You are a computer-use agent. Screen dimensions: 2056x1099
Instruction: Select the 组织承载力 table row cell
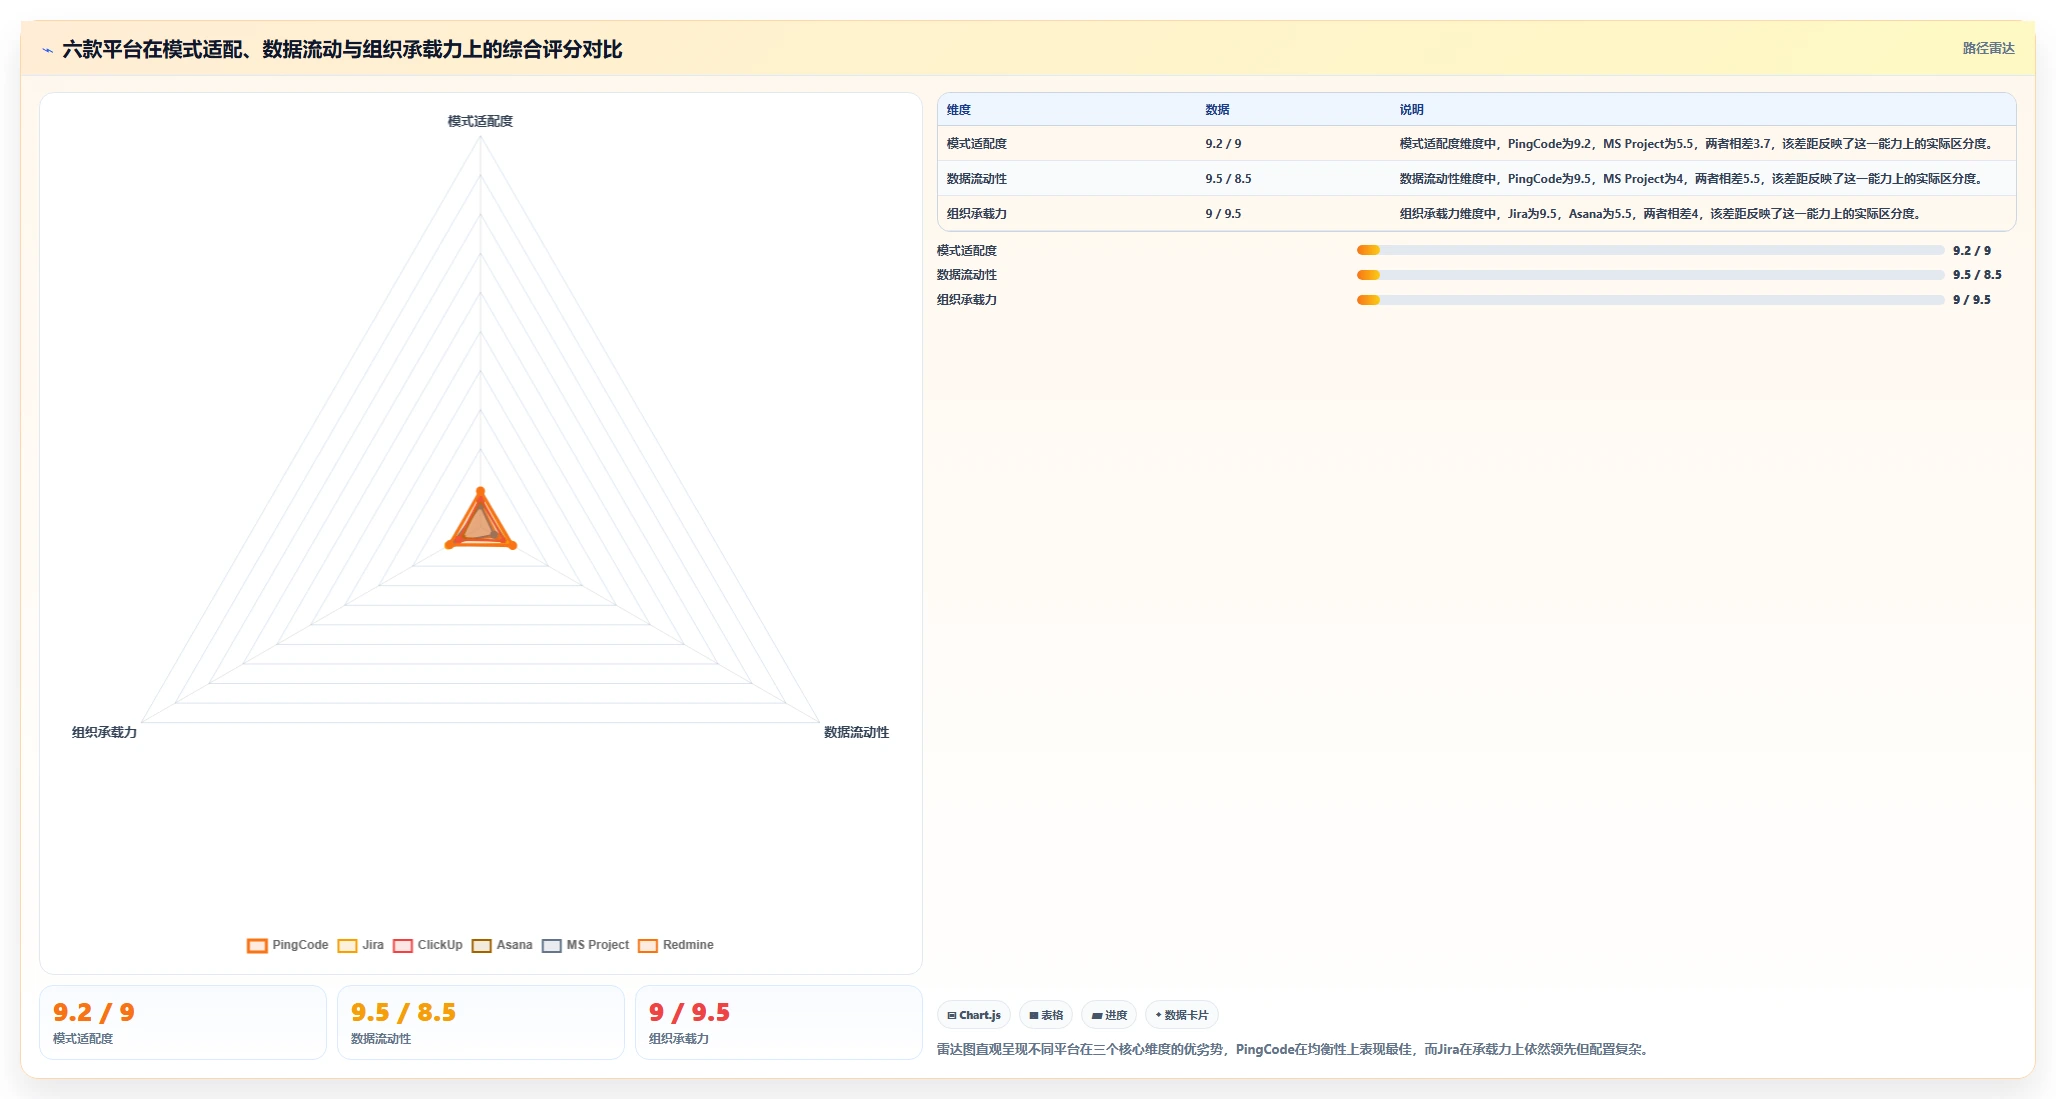click(x=977, y=214)
